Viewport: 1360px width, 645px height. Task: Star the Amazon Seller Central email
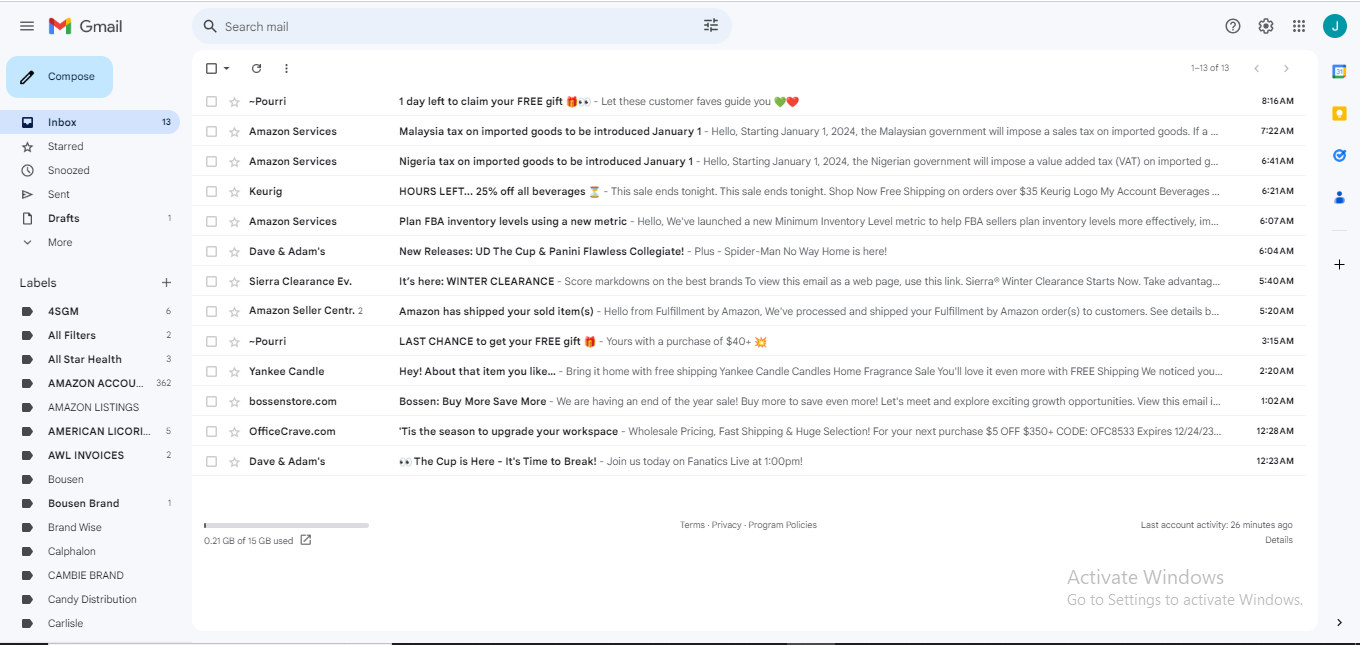click(x=234, y=311)
